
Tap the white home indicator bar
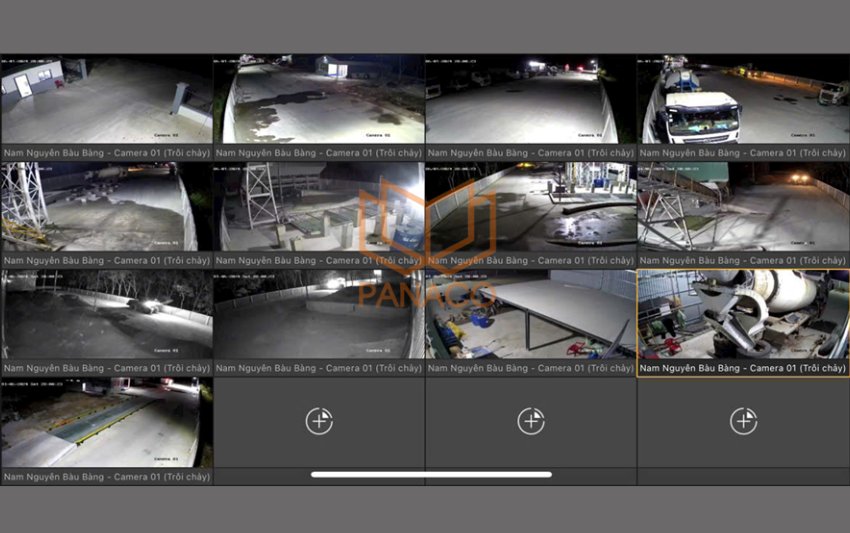pos(431,474)
